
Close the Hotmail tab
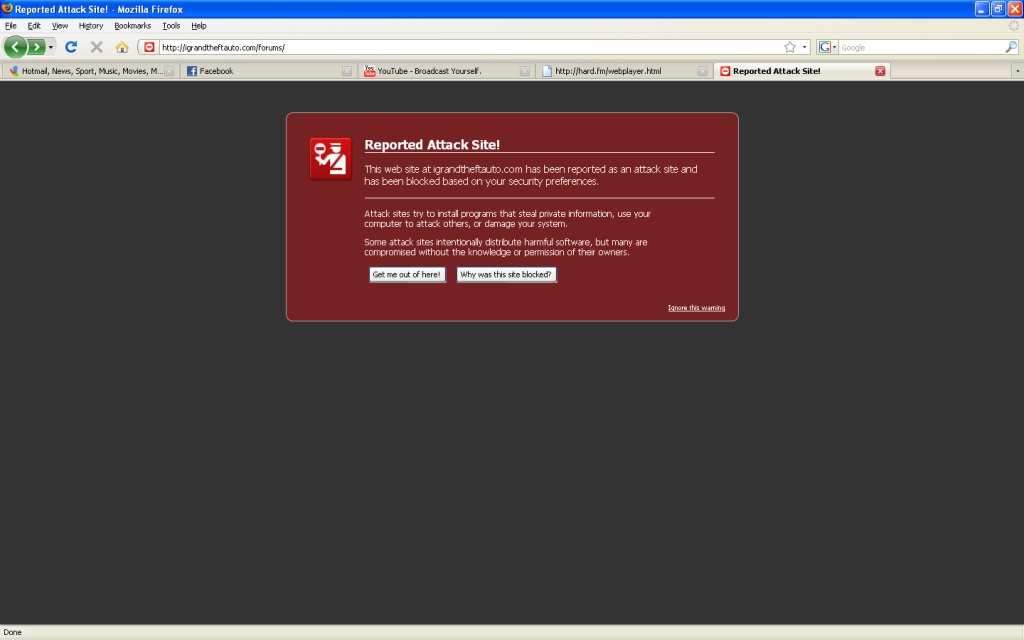169,71
